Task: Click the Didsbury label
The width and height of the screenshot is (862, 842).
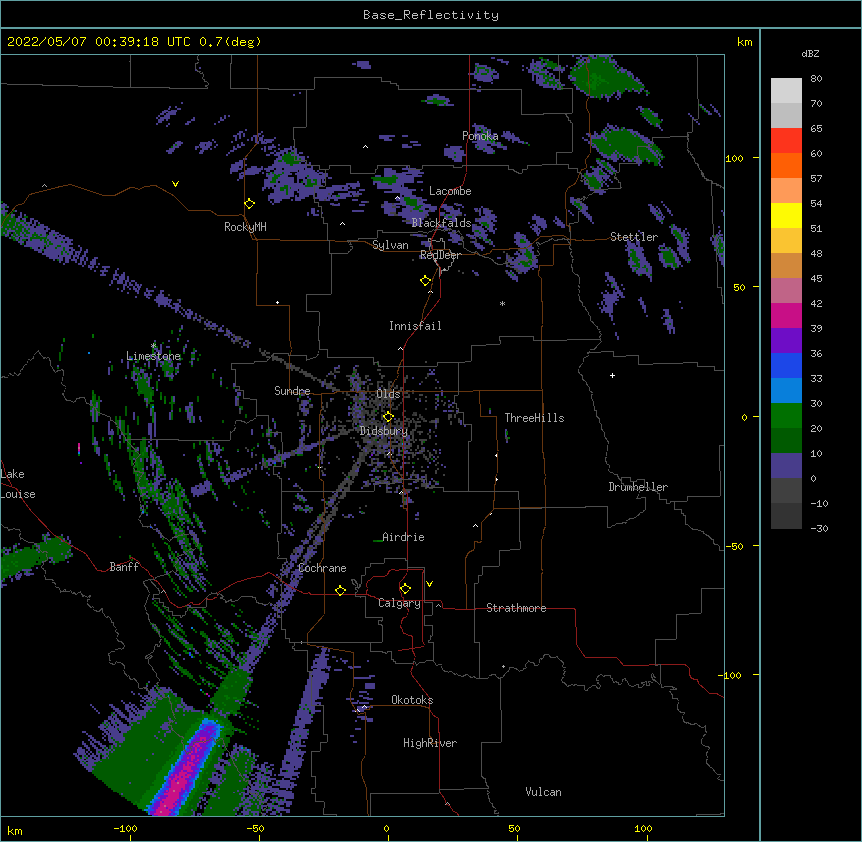Action: (384, 431)
